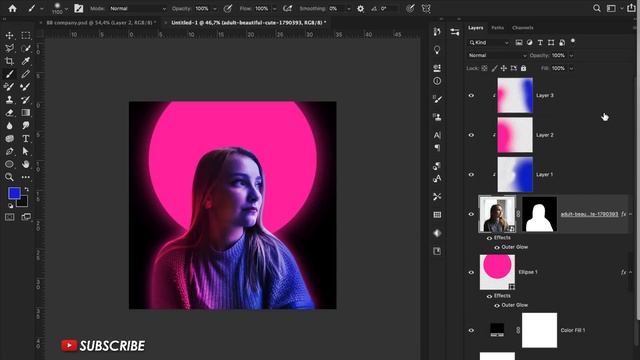Hide the Ellipse 1 layer
The width and height of the screenshot is (640, 360).
471,272
